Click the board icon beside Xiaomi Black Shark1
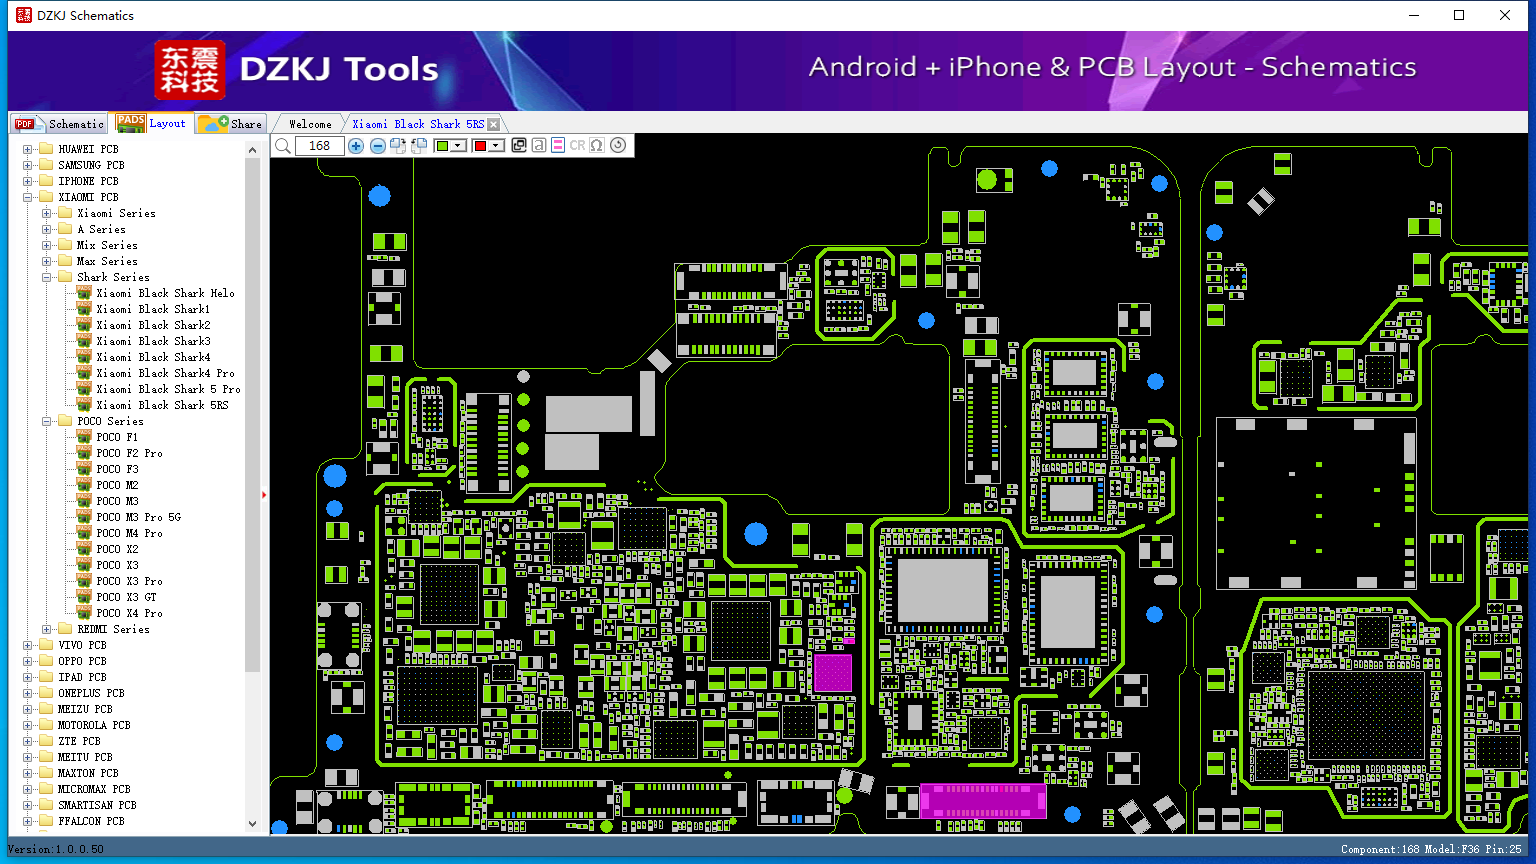The image size is (1536, 864). point(84,309)
